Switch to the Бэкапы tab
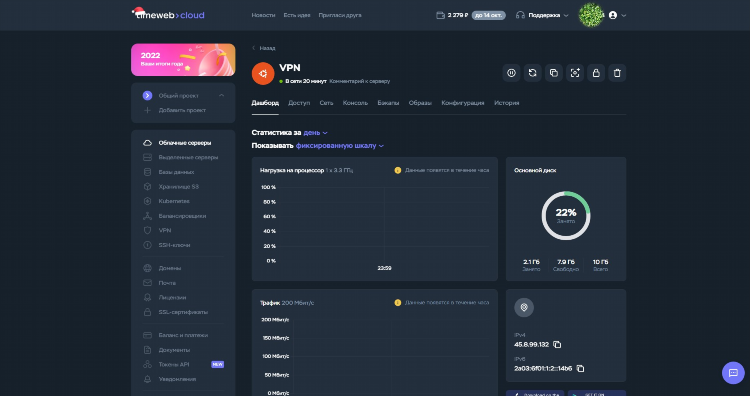750x396 pixels. (x=388, y=103)
